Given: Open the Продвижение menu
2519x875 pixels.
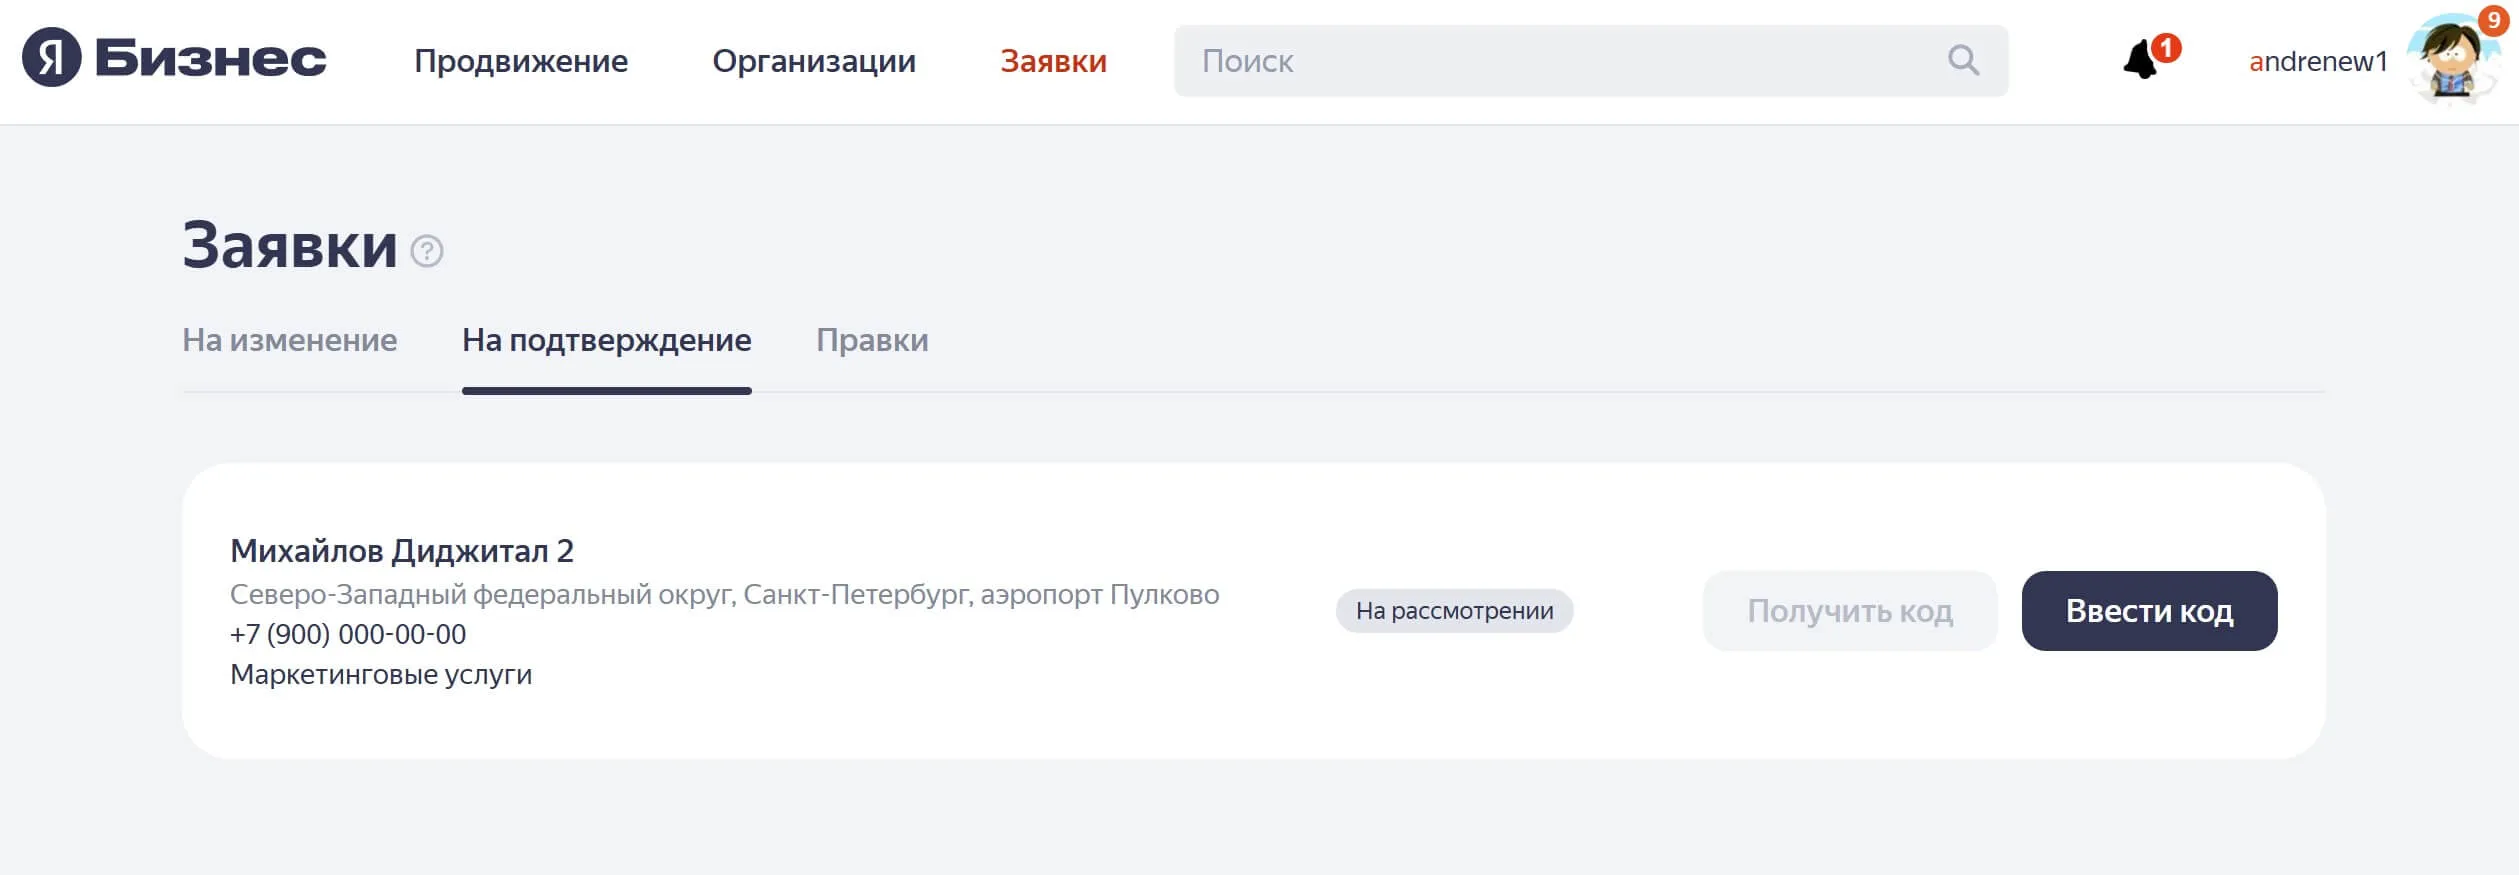Looking at the screenshot, I should (521, 61).
